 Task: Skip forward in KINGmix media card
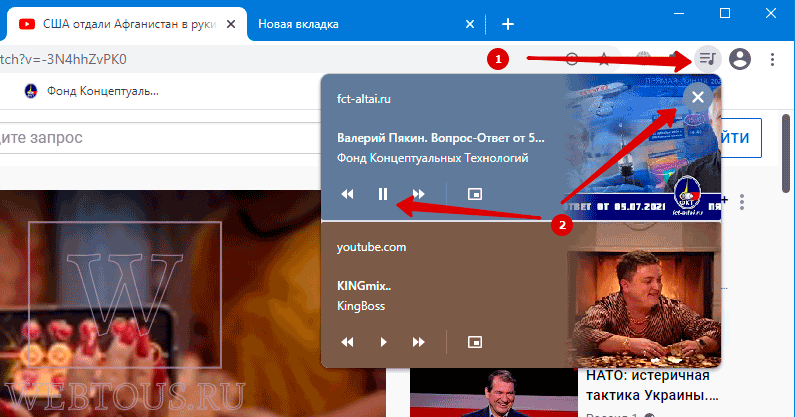click(418, 342)
